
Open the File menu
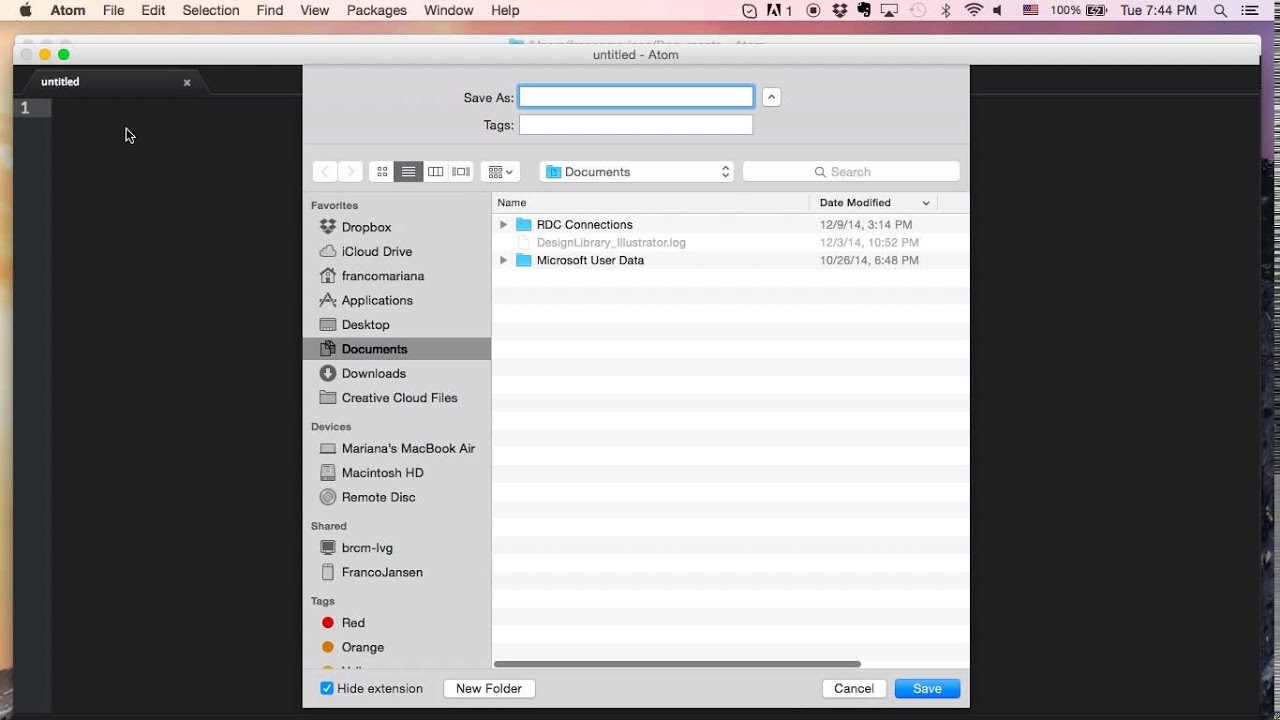tap(113, 10)
